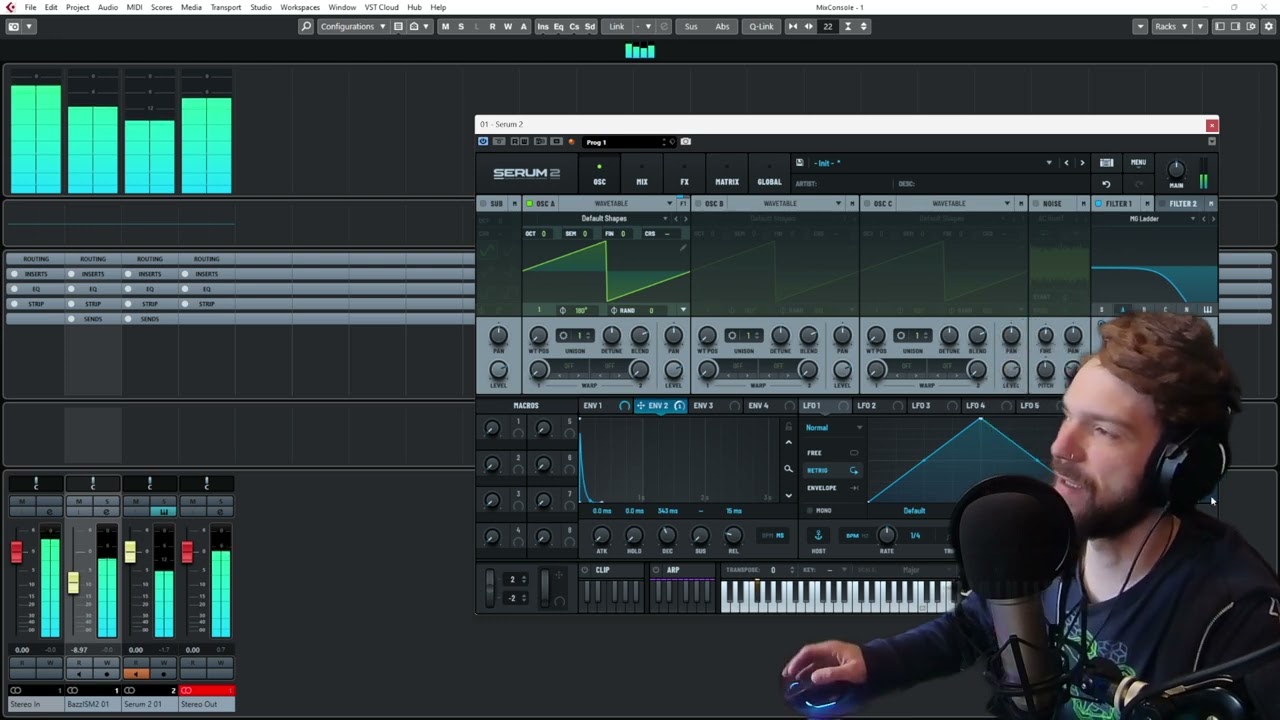The width and height of the screenshot is (1280, 720).
Task: Open the Transport menu
Action: click(225, 7)
